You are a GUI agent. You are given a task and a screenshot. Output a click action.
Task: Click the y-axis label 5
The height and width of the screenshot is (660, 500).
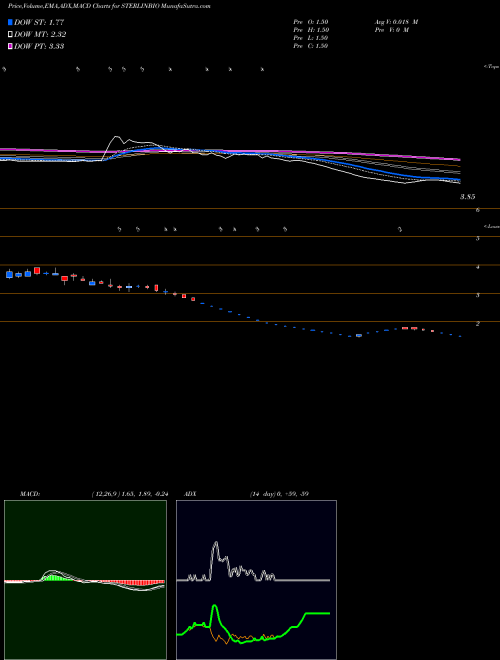(478, 238)
